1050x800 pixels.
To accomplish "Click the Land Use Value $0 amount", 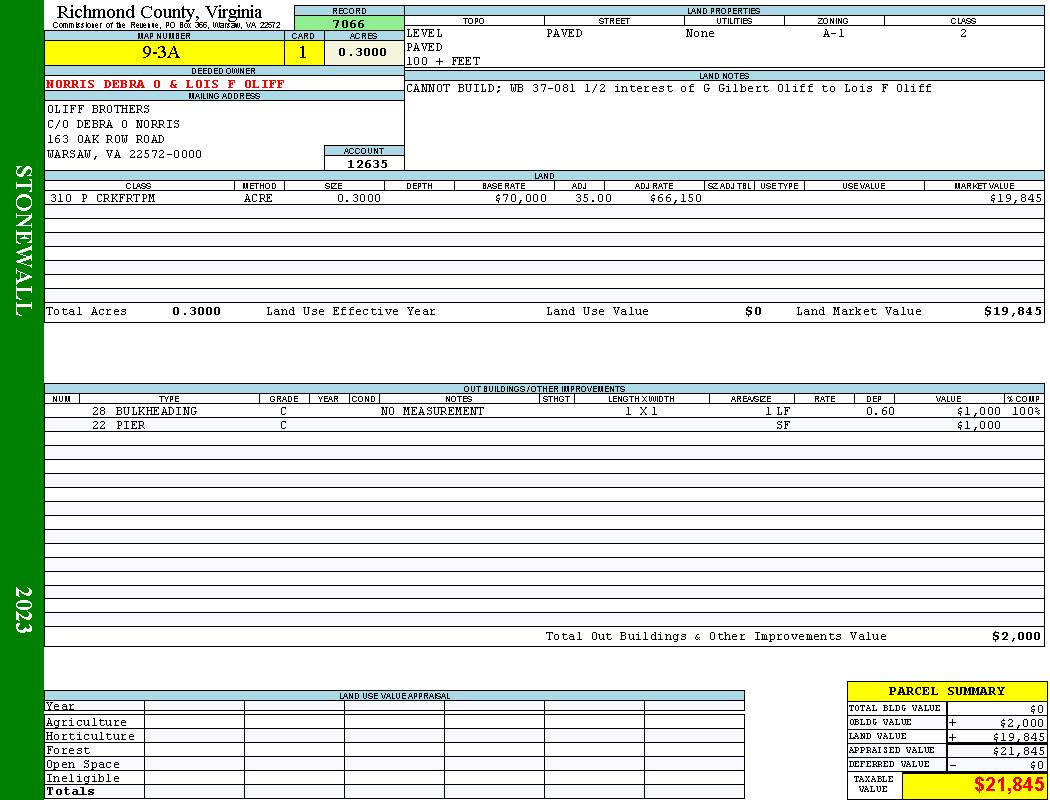I will tap(753, 311).
